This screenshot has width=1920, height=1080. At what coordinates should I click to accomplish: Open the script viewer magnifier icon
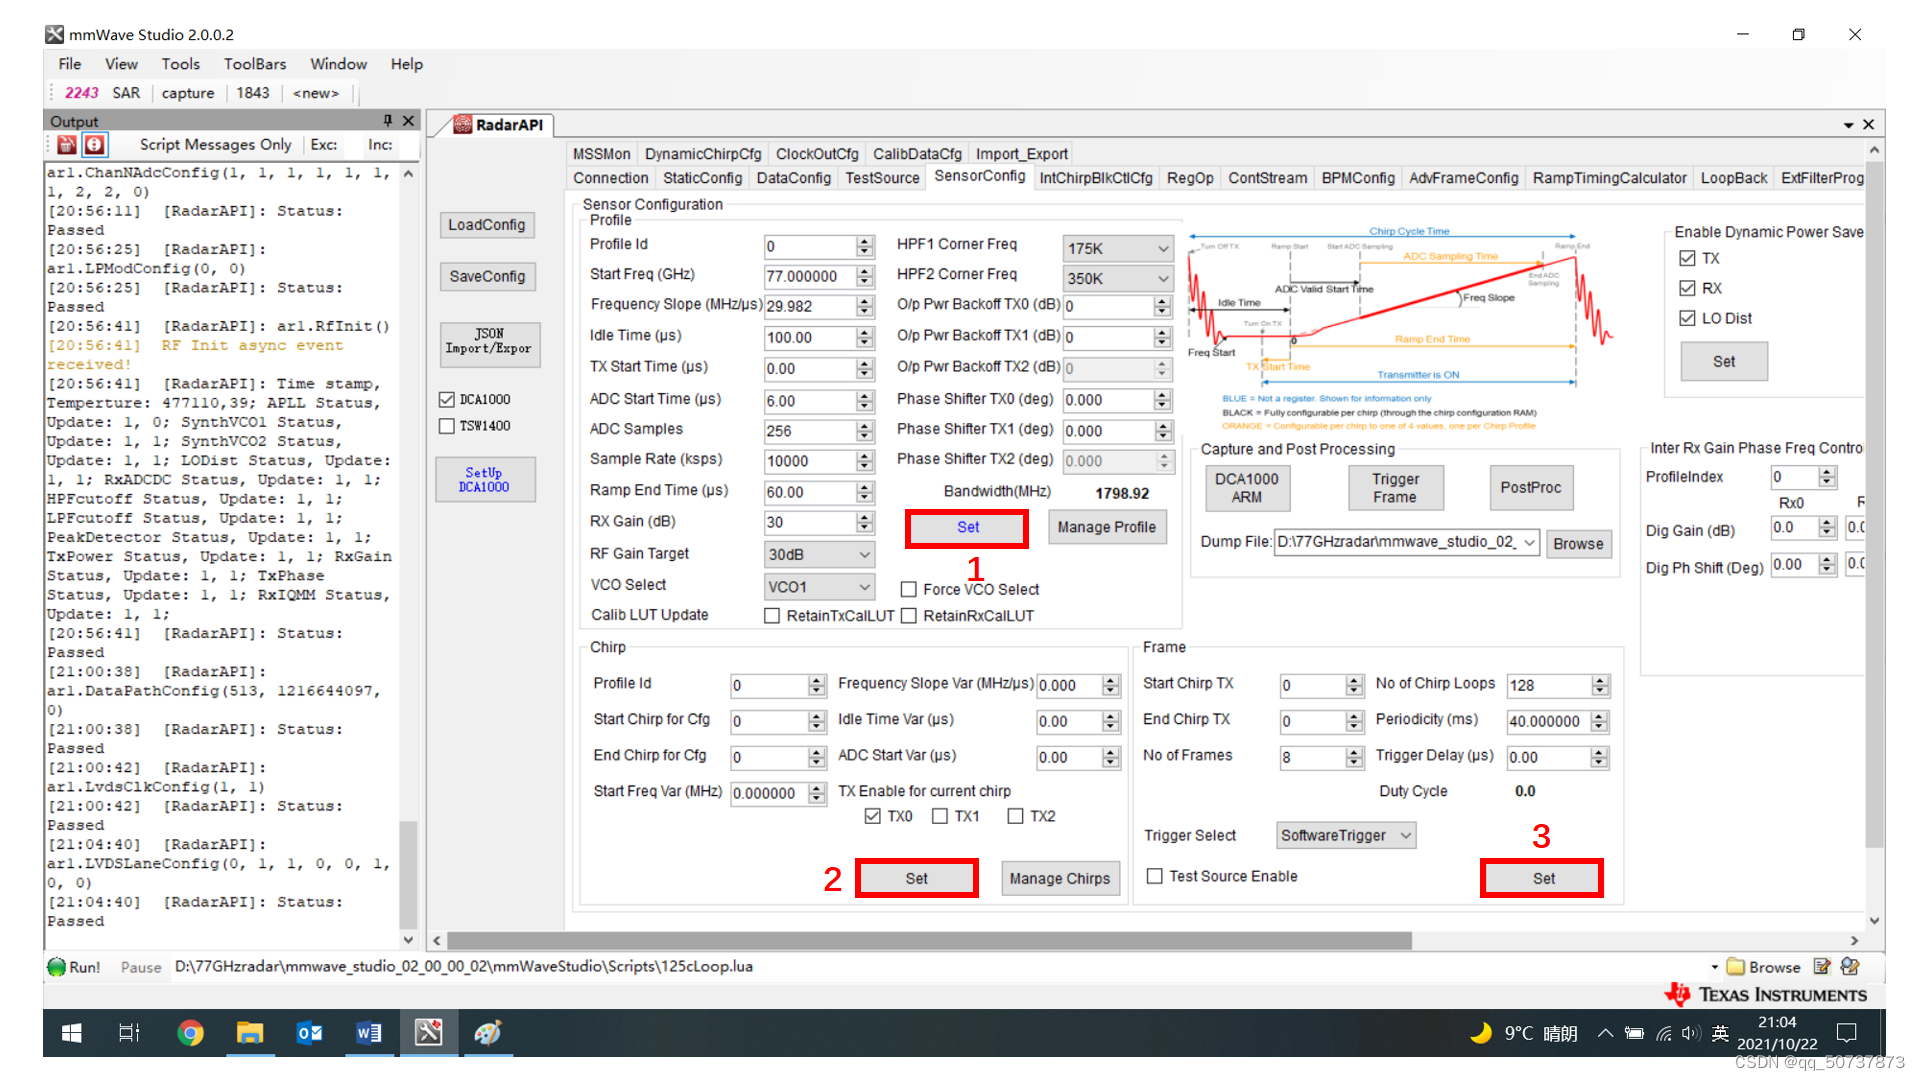(x=1850, y=967)
